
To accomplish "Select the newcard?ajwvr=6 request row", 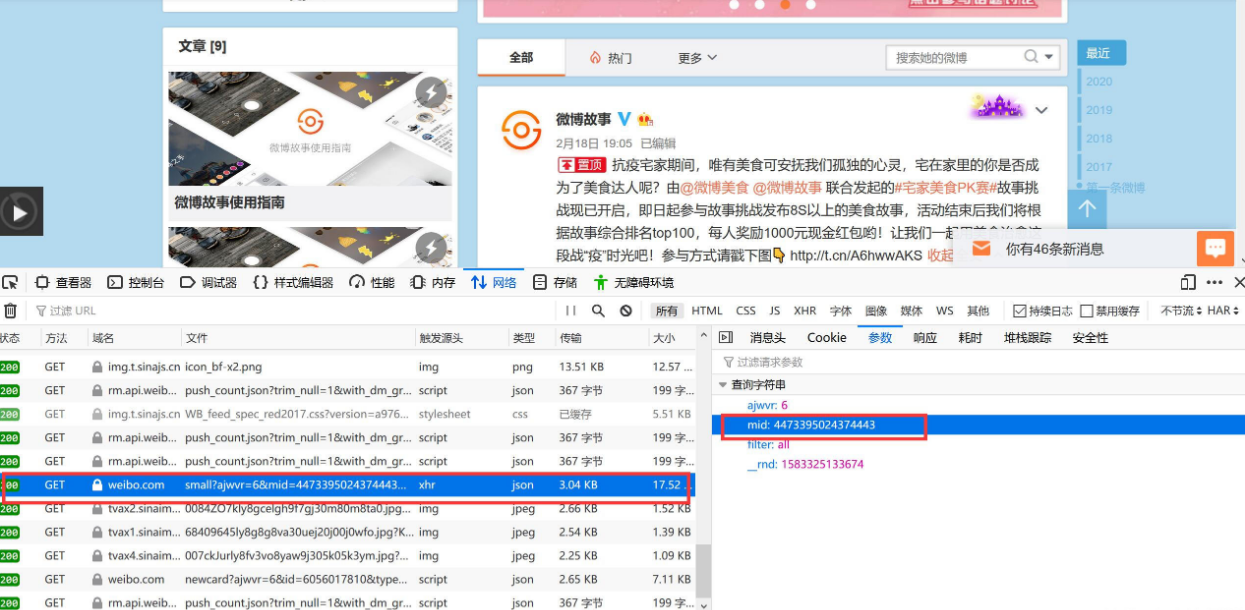I will point(347,579).
